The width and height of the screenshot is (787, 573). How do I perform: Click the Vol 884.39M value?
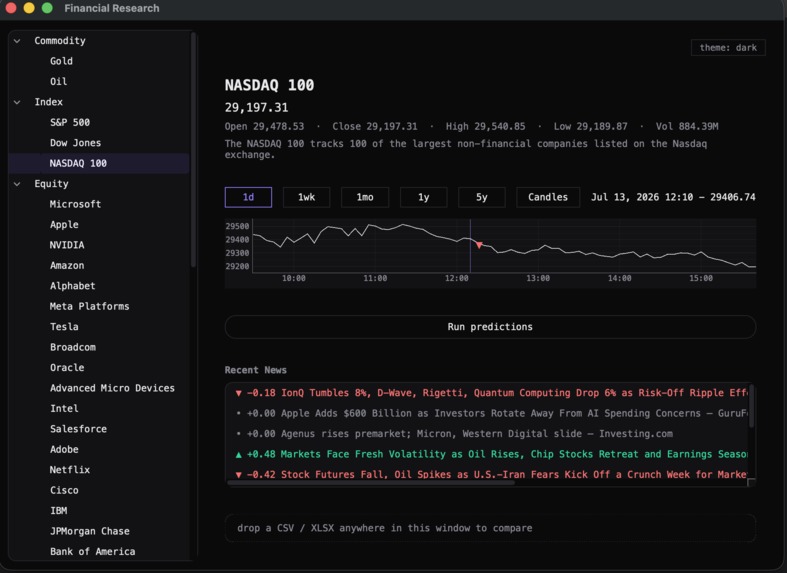pos(687,126)
